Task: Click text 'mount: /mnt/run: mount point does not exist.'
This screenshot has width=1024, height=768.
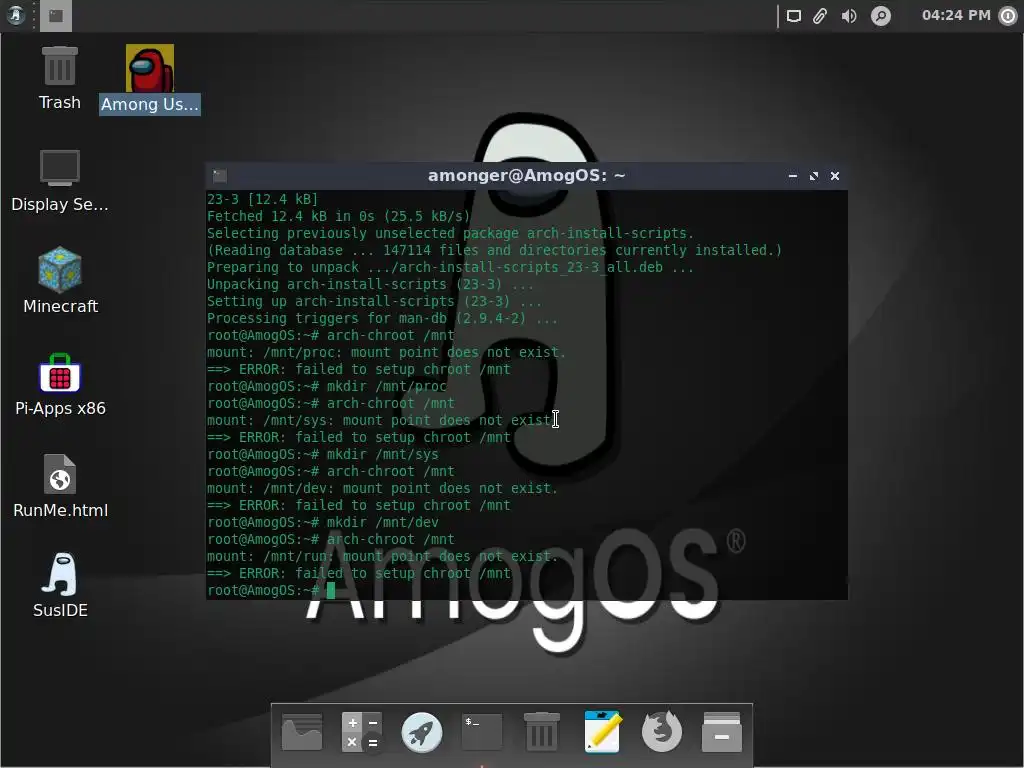Action: [x=383, y=556]
